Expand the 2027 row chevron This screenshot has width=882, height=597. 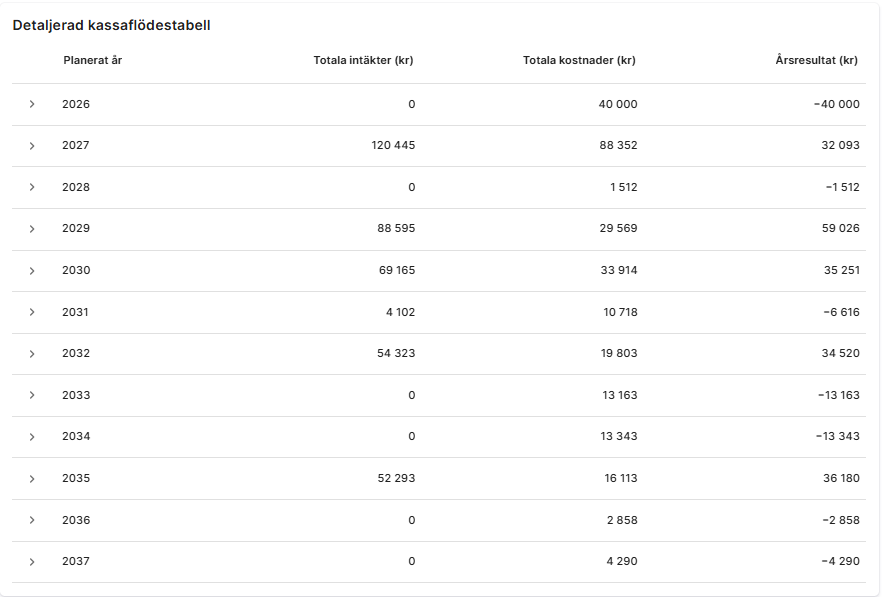(x=32, y=146)
